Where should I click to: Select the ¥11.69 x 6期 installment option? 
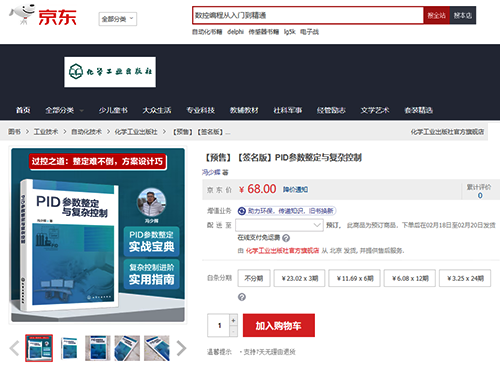[355, 278]
